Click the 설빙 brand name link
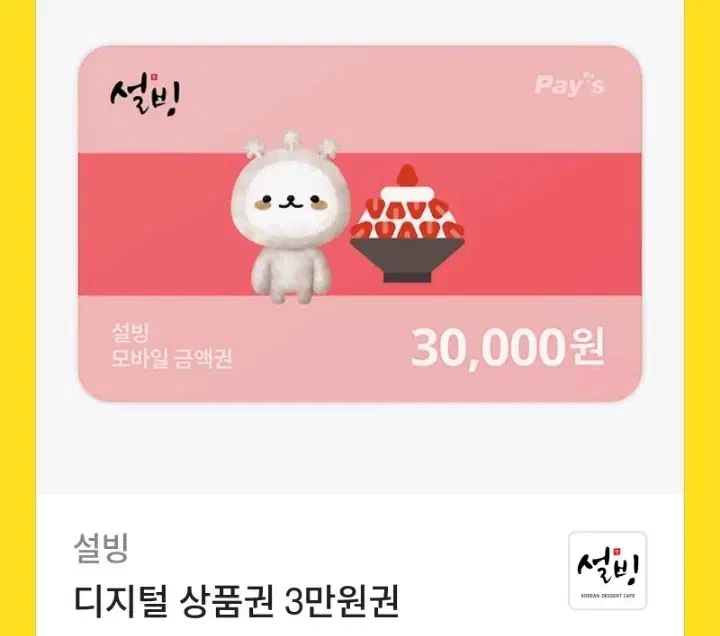Viewport: 720px width, 636px height. click(x=101, y=547)
